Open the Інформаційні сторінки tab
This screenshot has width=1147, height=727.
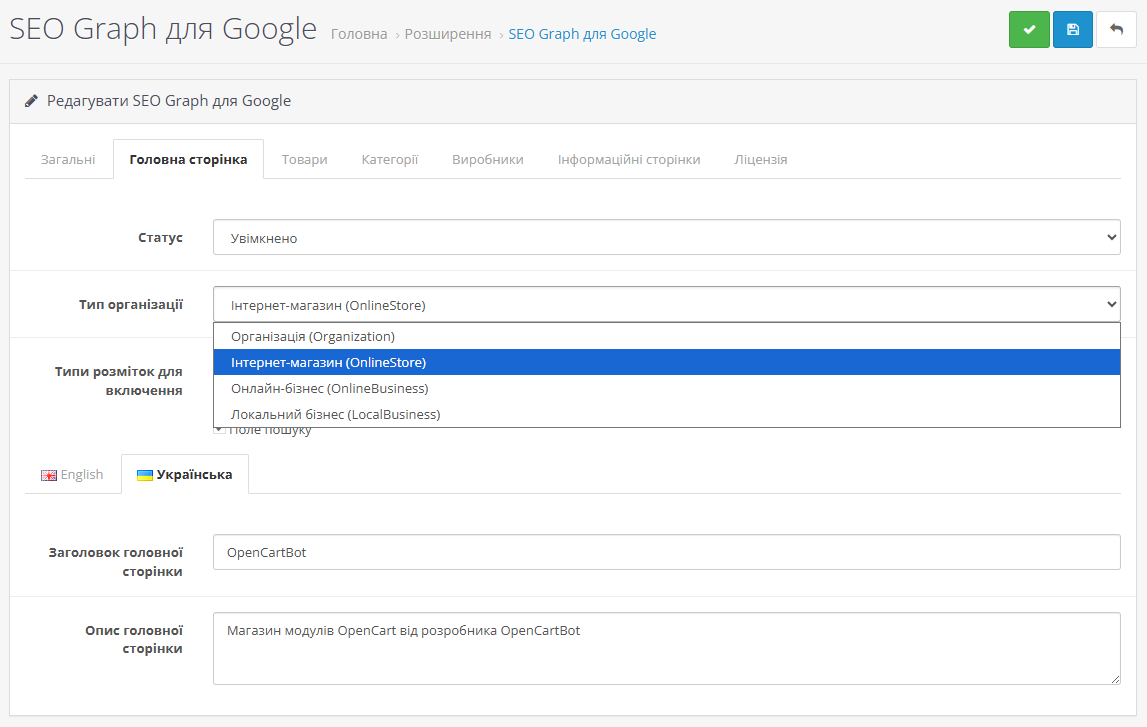pyautogui.click(x=628, y=159)
